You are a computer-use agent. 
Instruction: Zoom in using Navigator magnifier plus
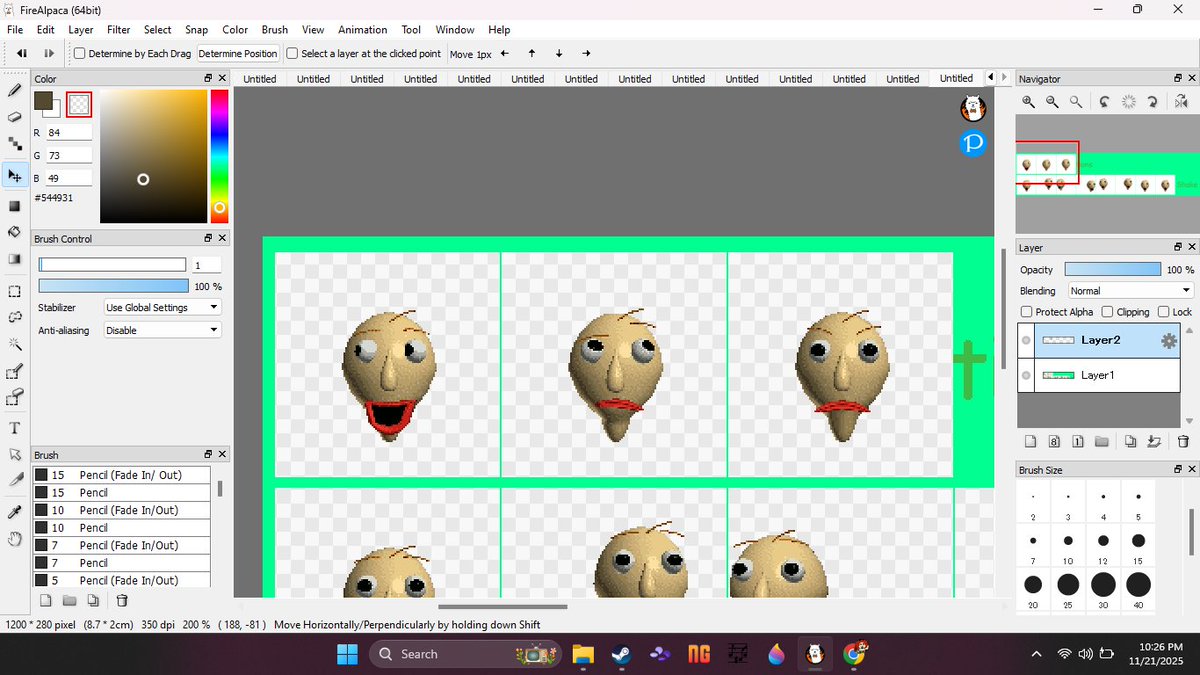(1028, 101)
